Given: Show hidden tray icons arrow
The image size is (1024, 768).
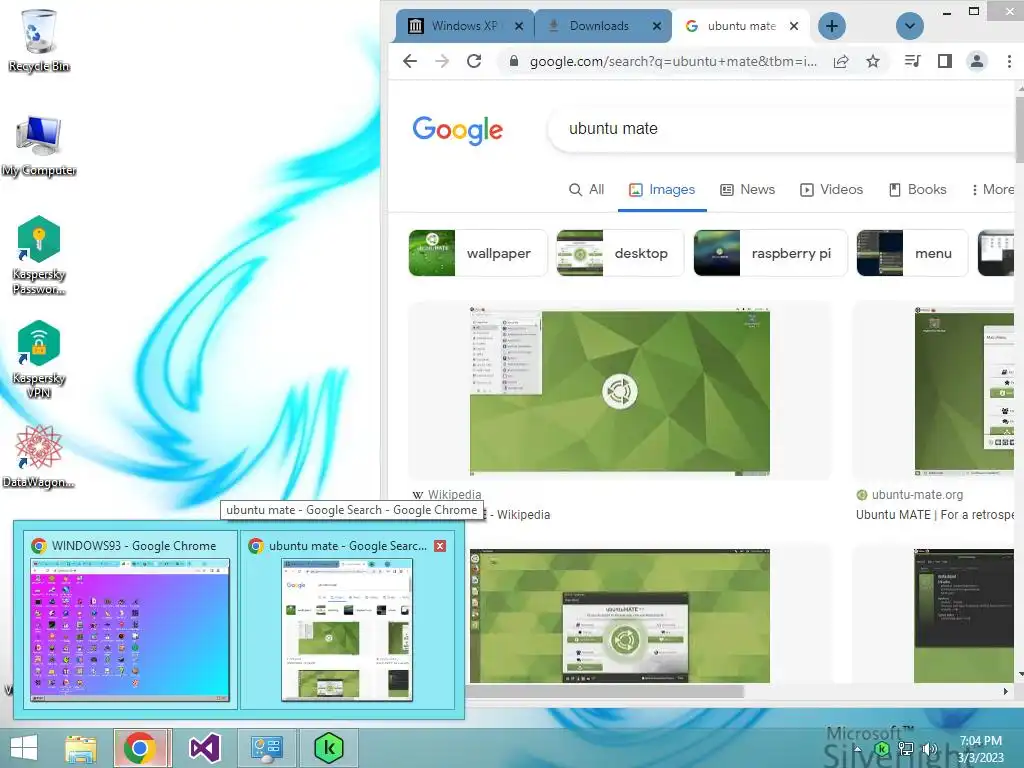Looking at the screenshot, I should [857, 749].
